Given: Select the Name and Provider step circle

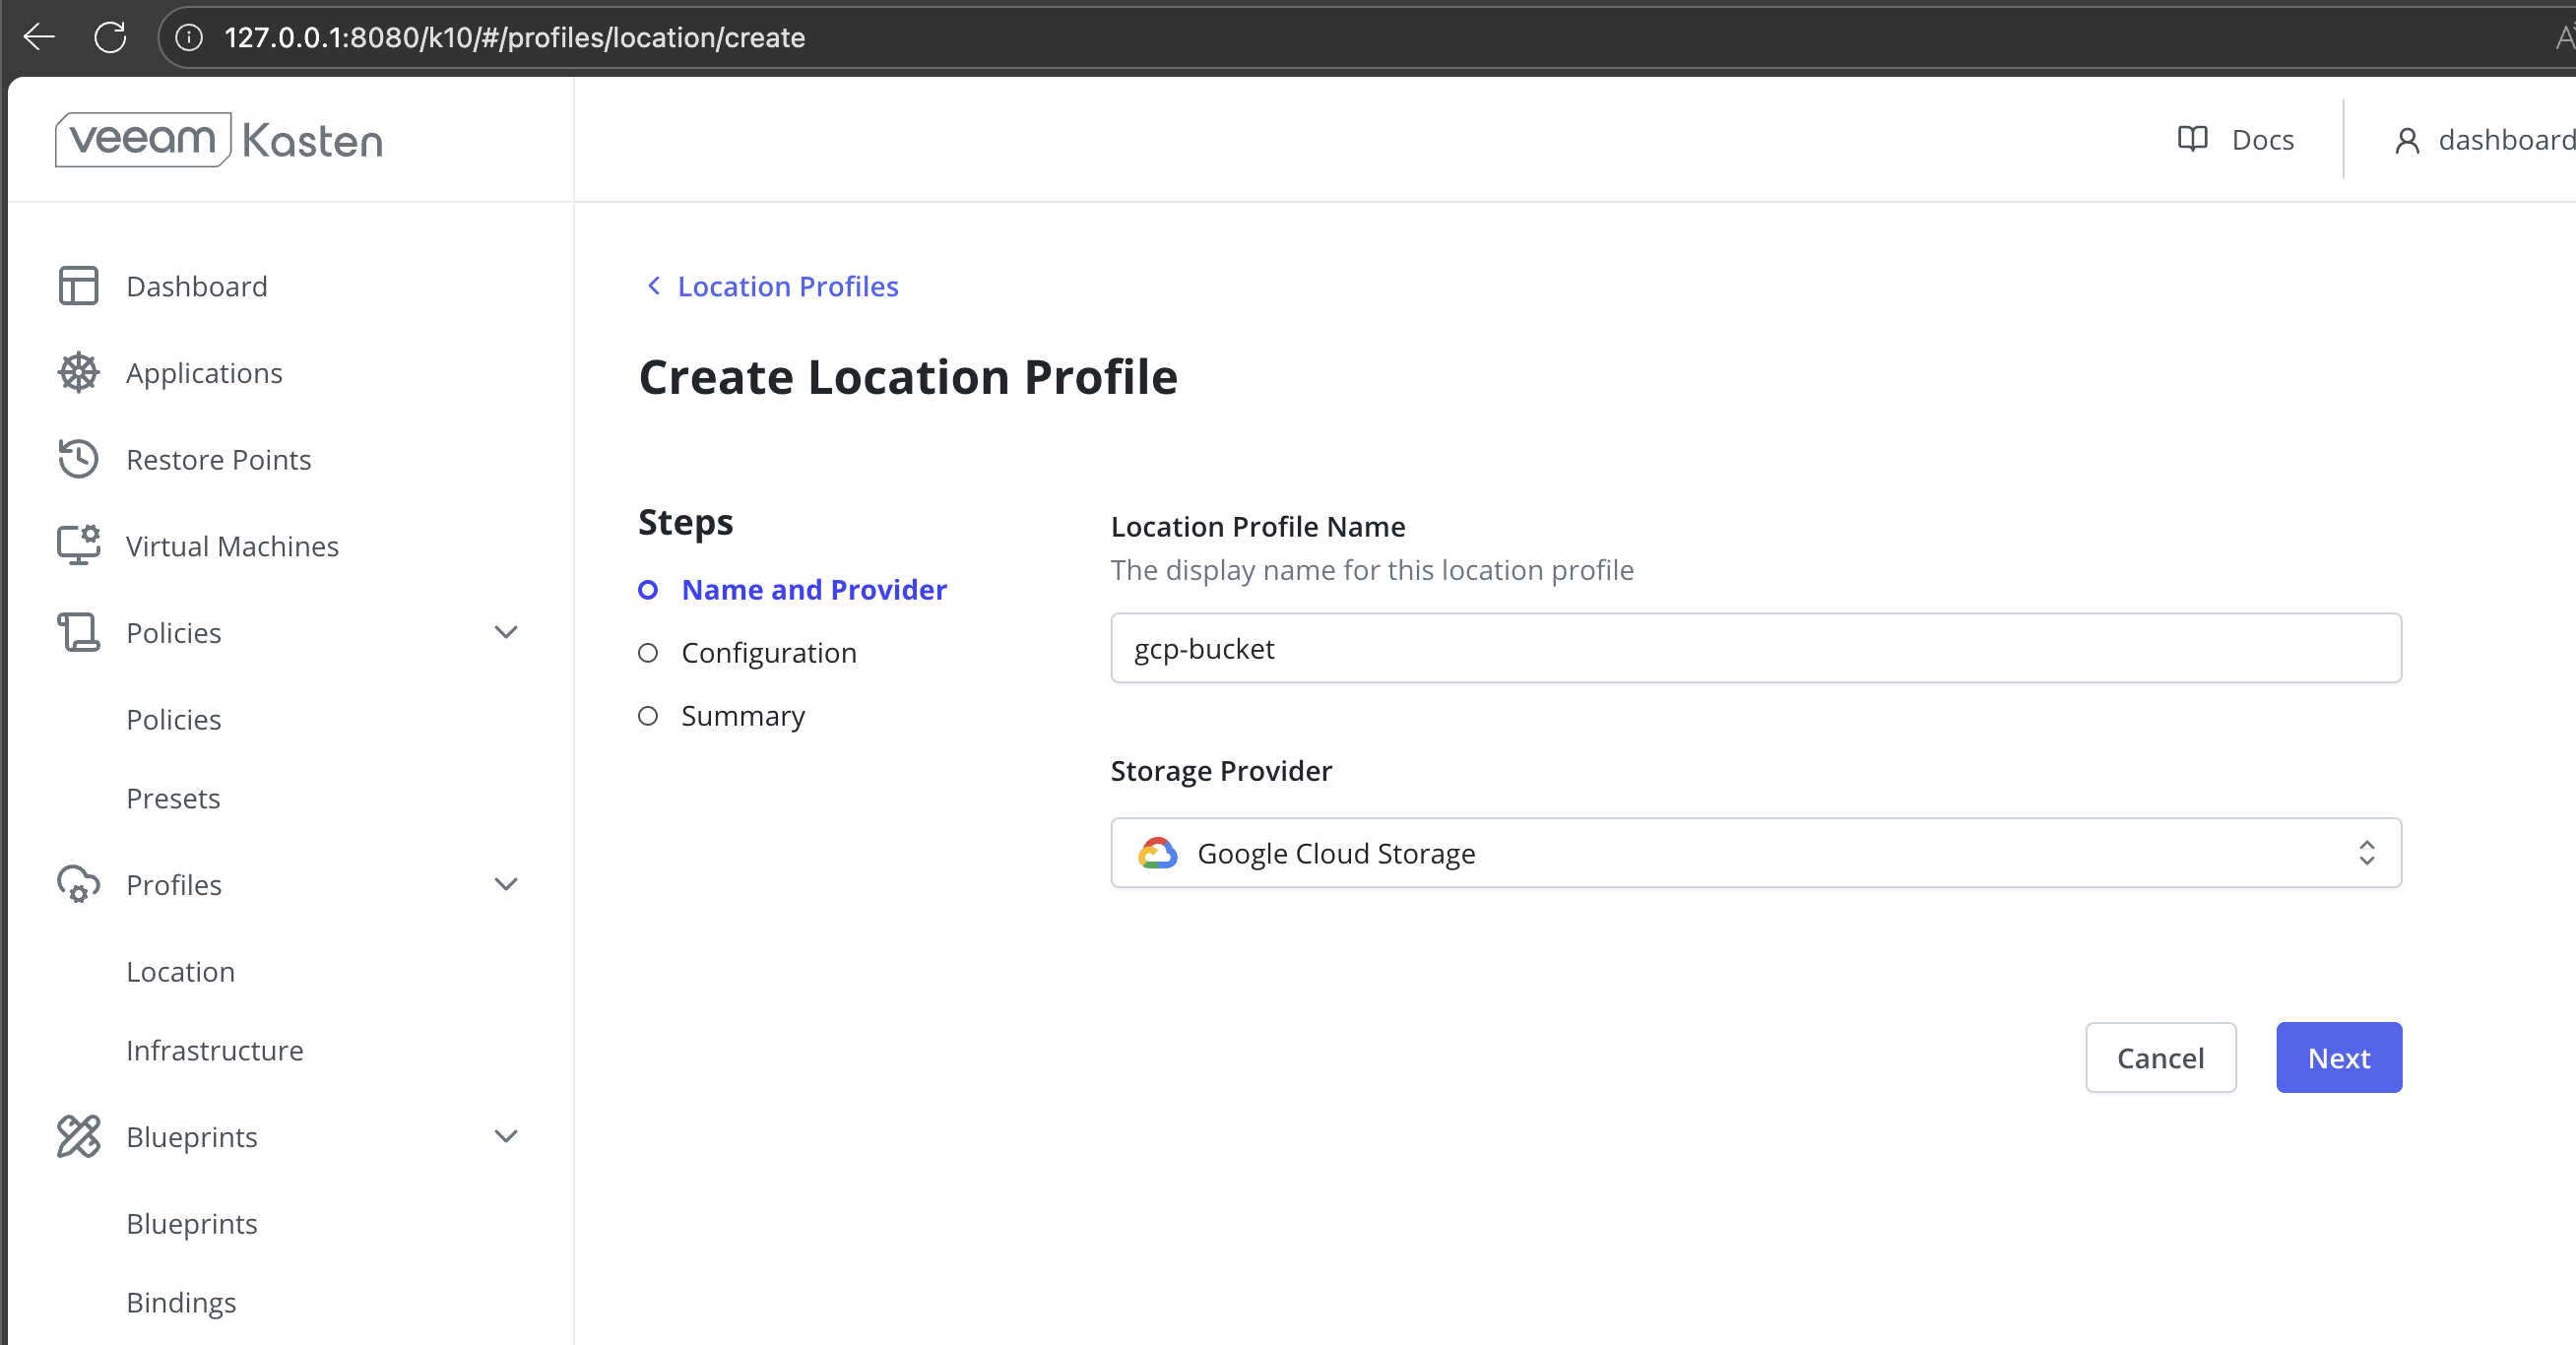Looking at the screenshot, I should pos(648,590).
